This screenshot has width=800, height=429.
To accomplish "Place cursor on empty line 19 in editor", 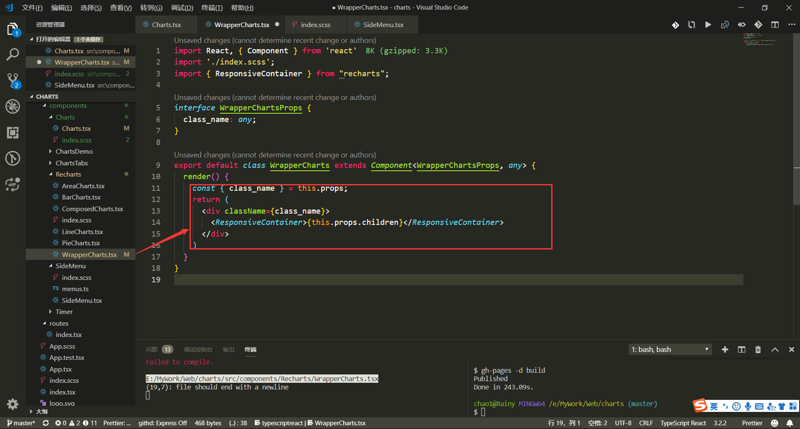I will 458,280.
